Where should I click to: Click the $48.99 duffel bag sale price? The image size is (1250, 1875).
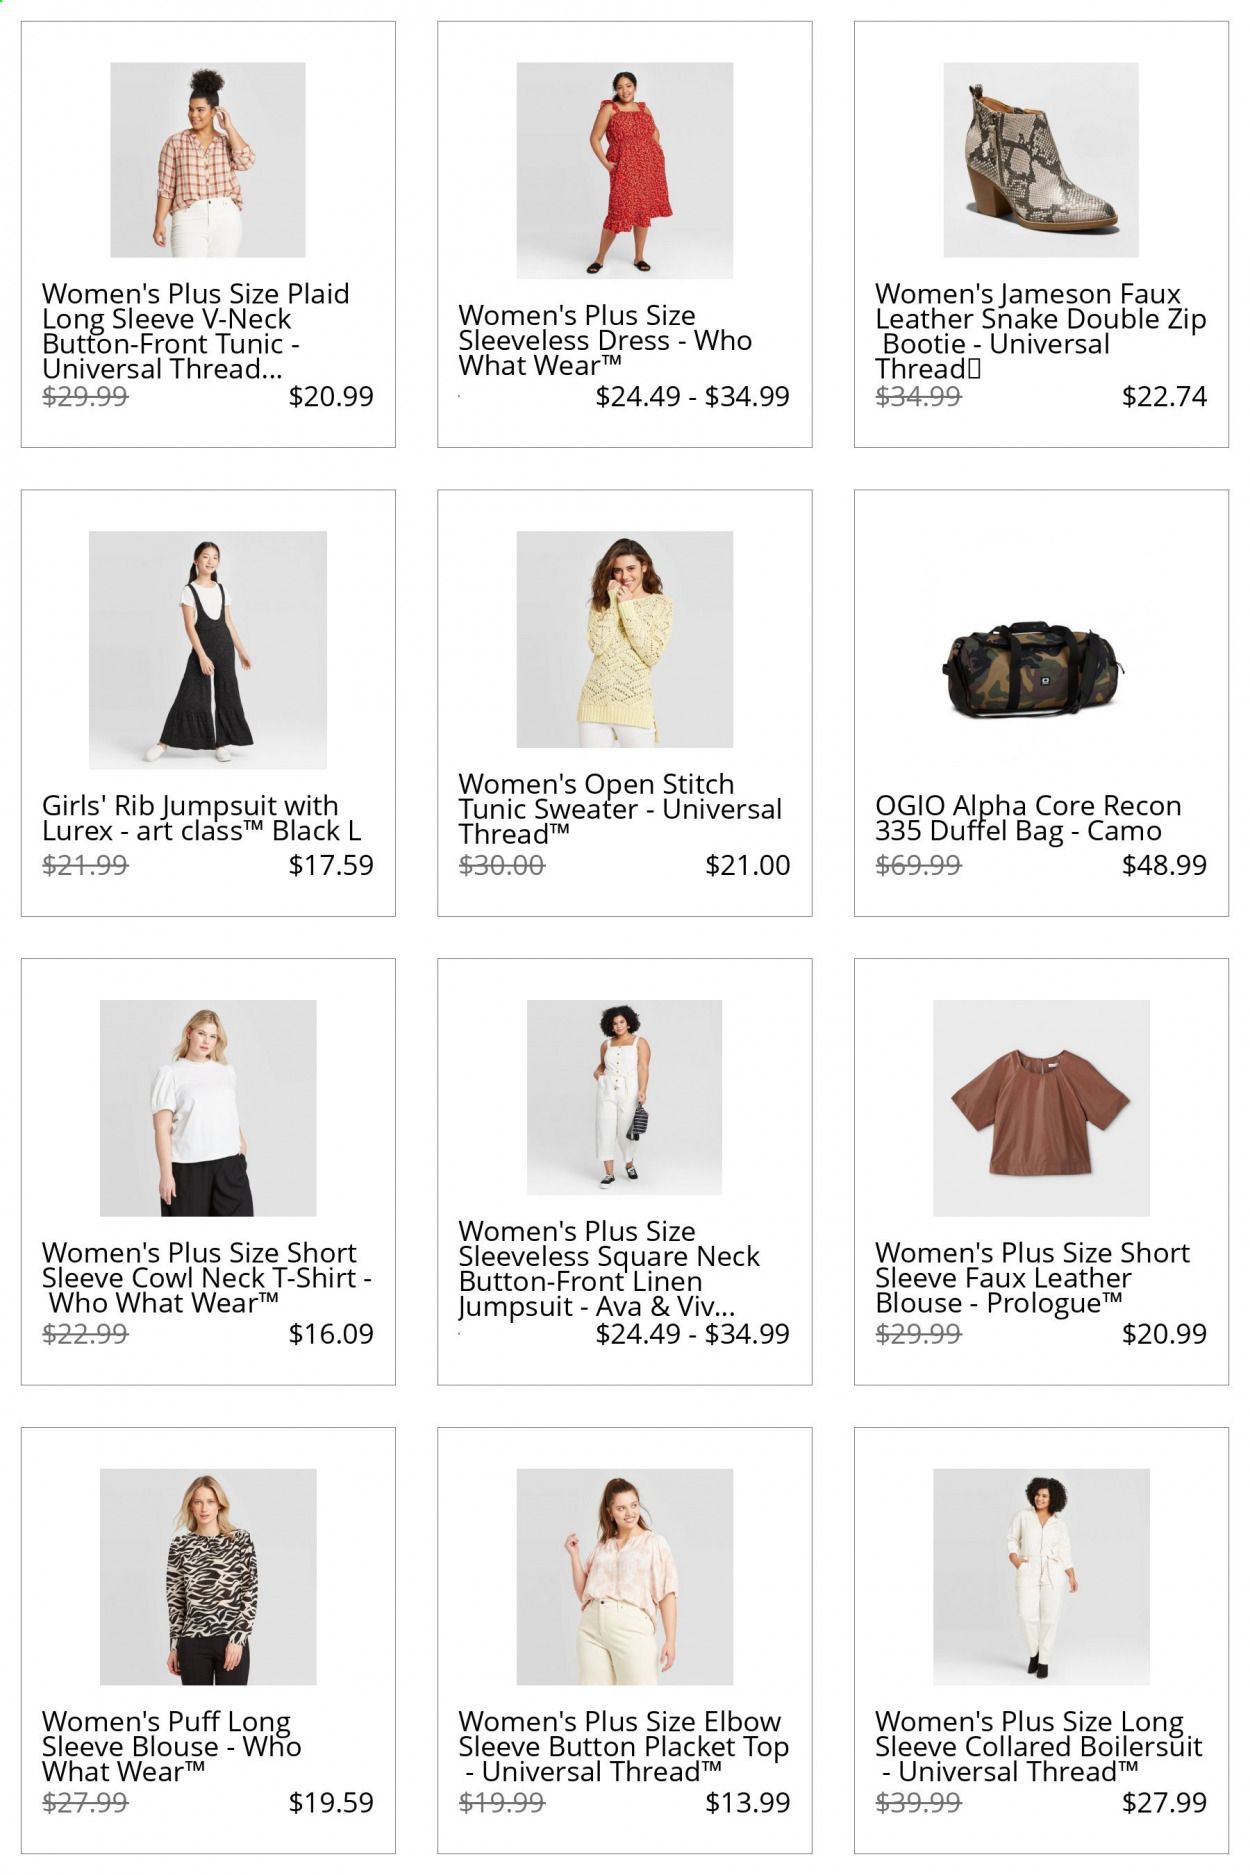(1164, 865)
